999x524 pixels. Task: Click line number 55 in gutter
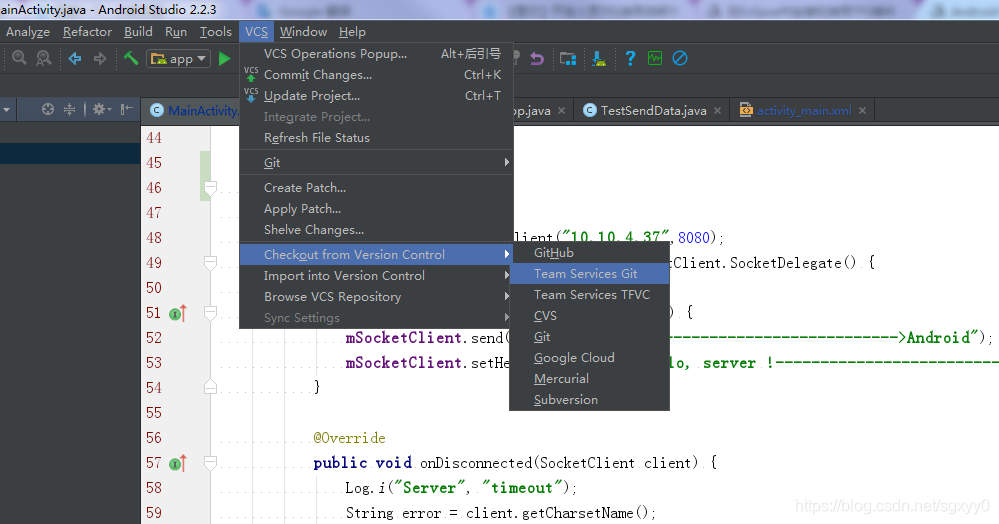154,413
